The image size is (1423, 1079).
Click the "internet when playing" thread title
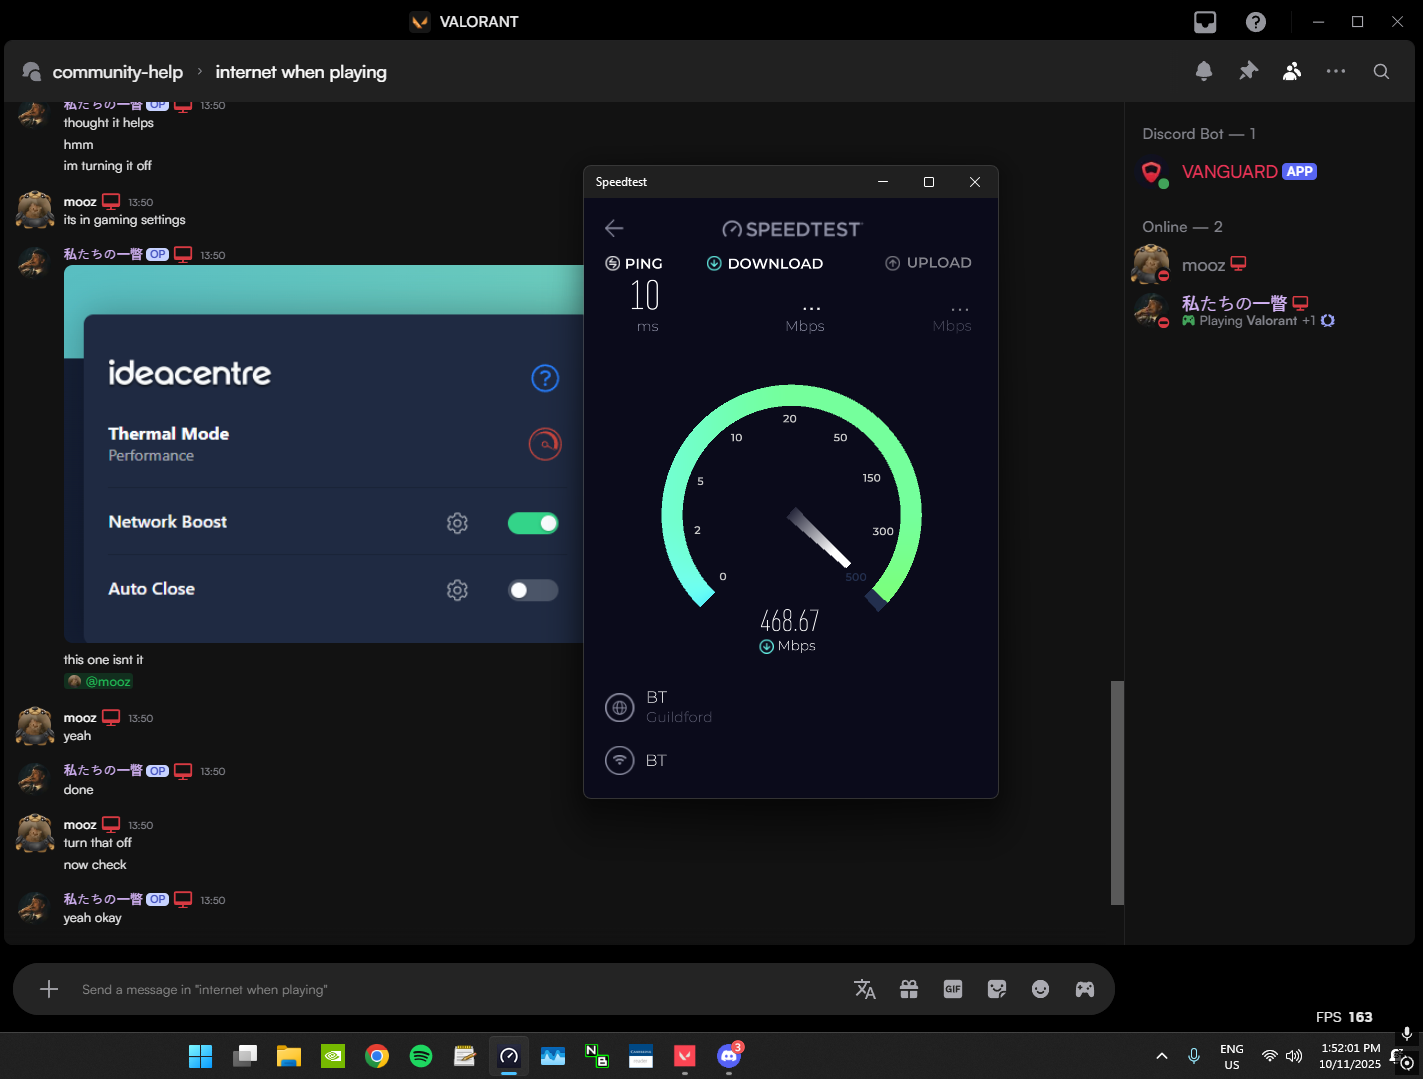(301, 72)
